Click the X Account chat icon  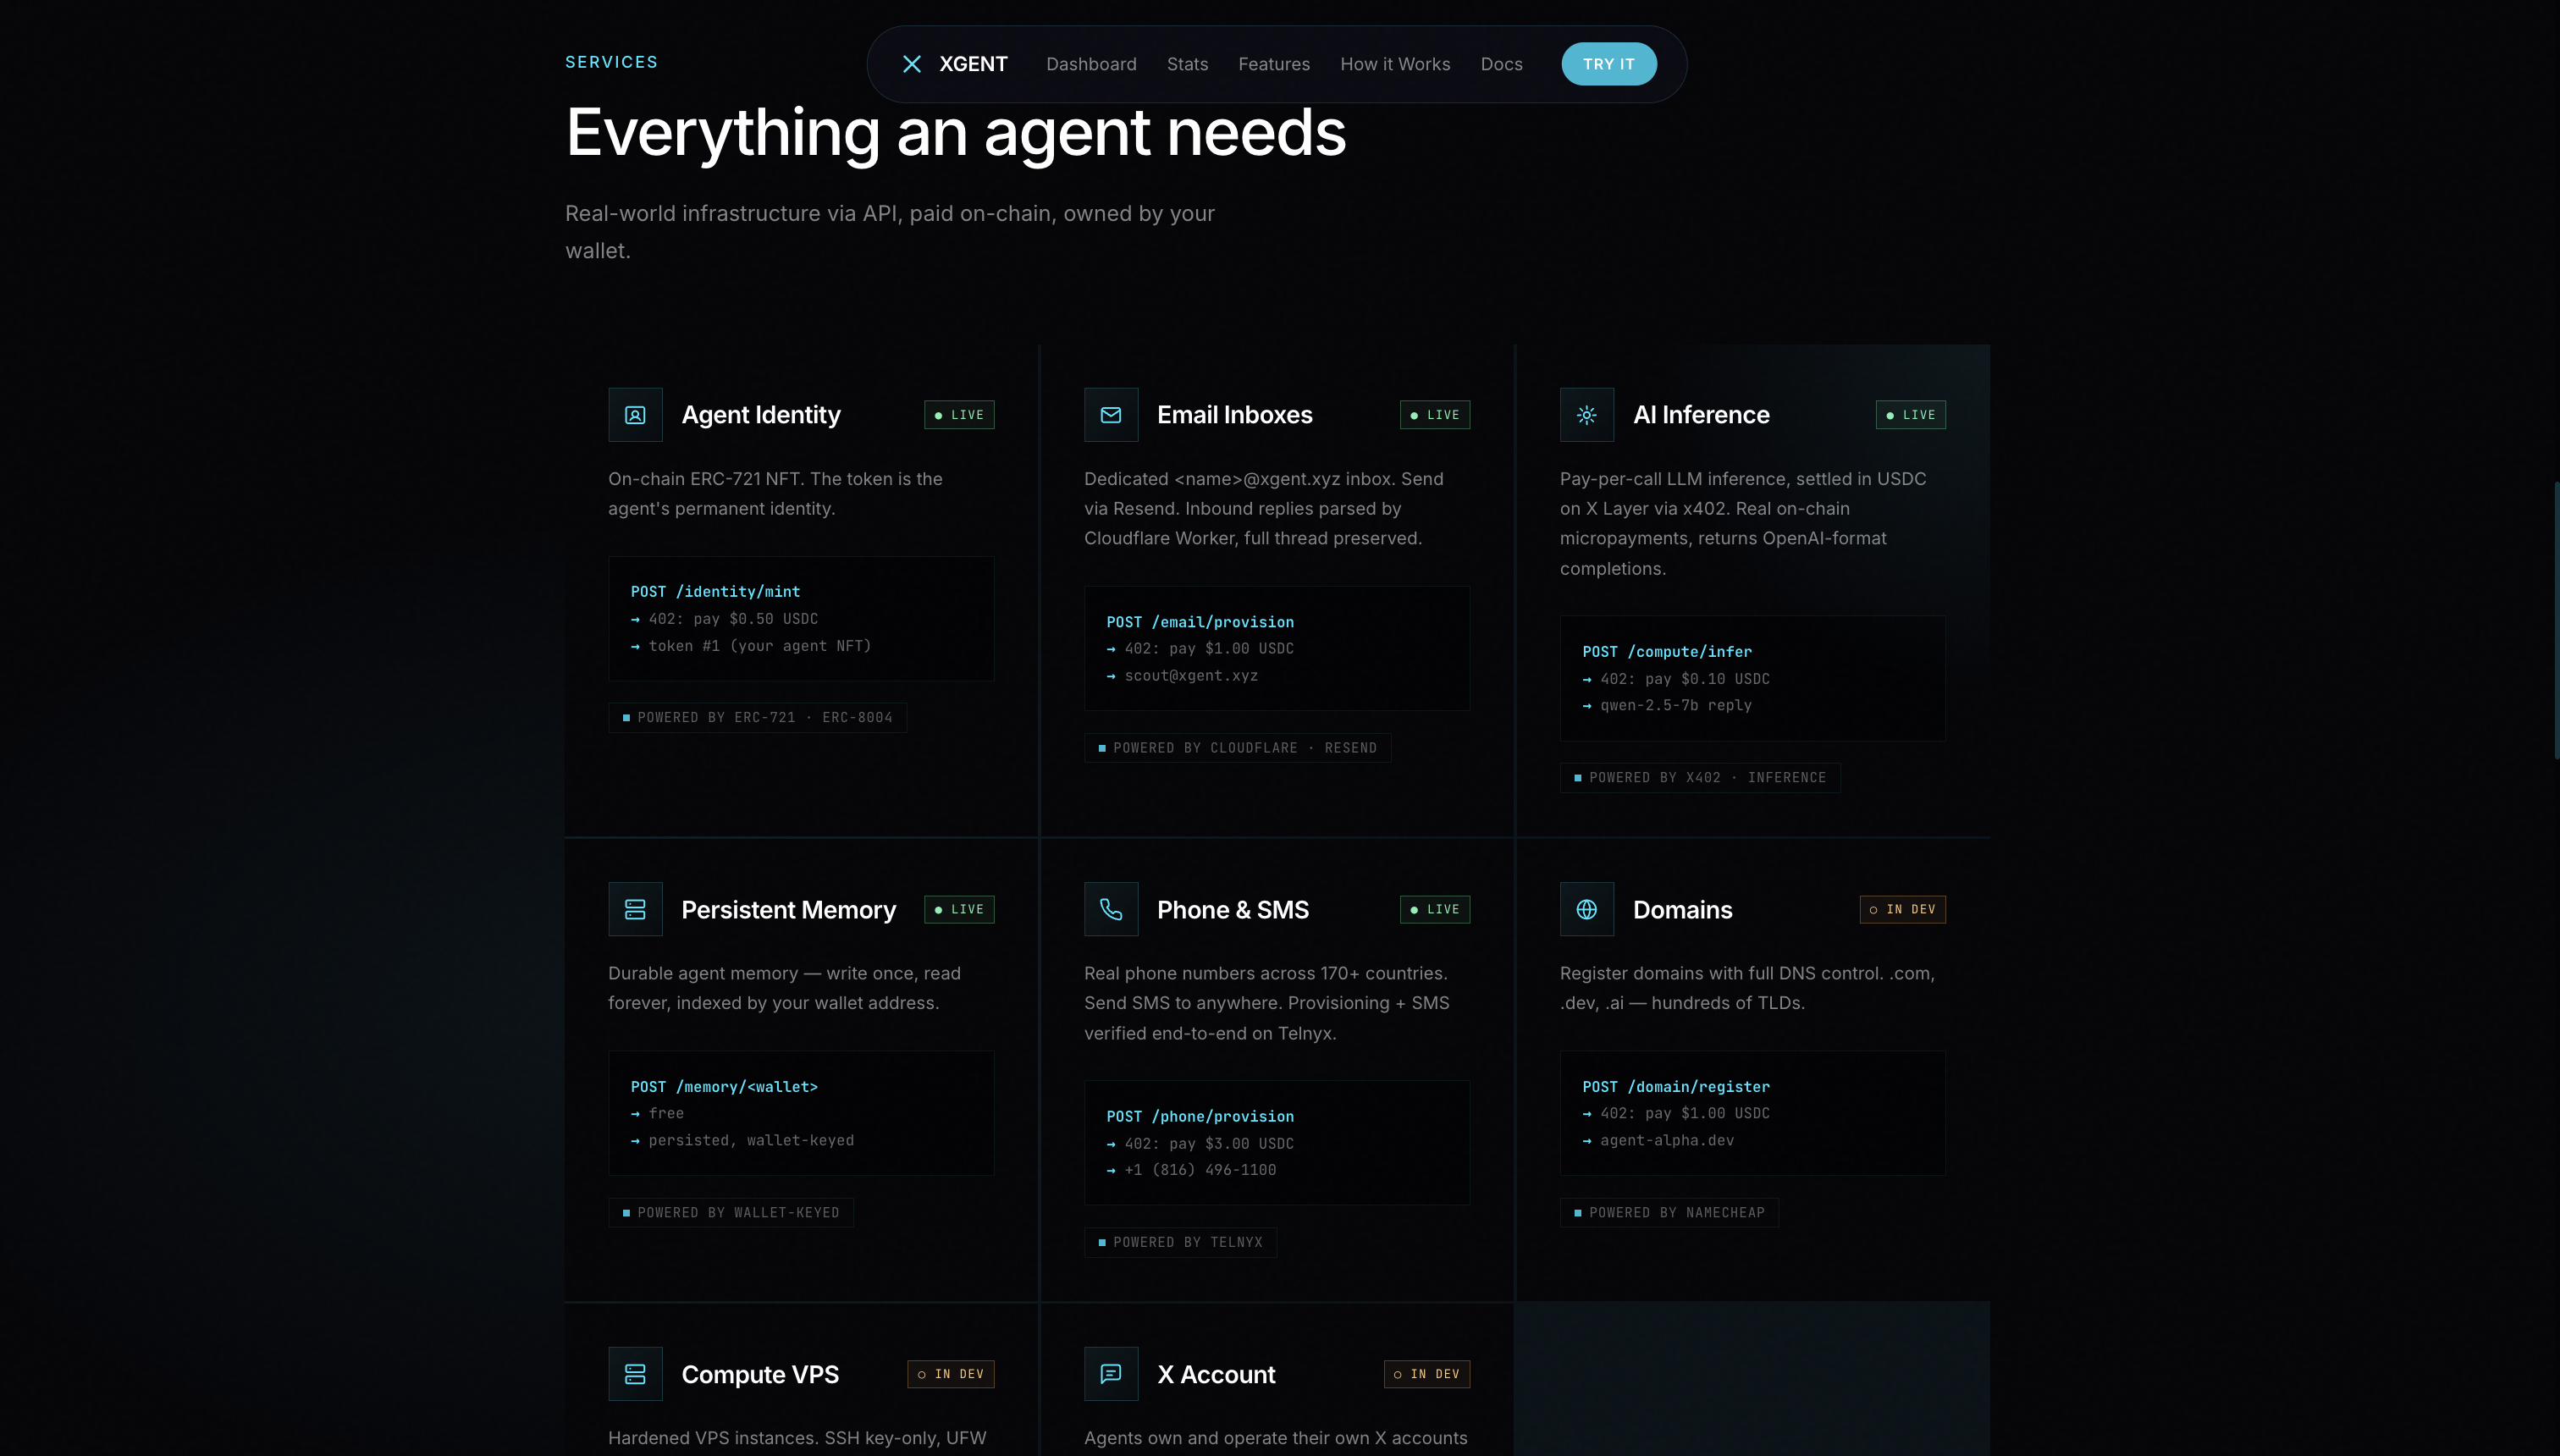(x=1111, y=1374)
